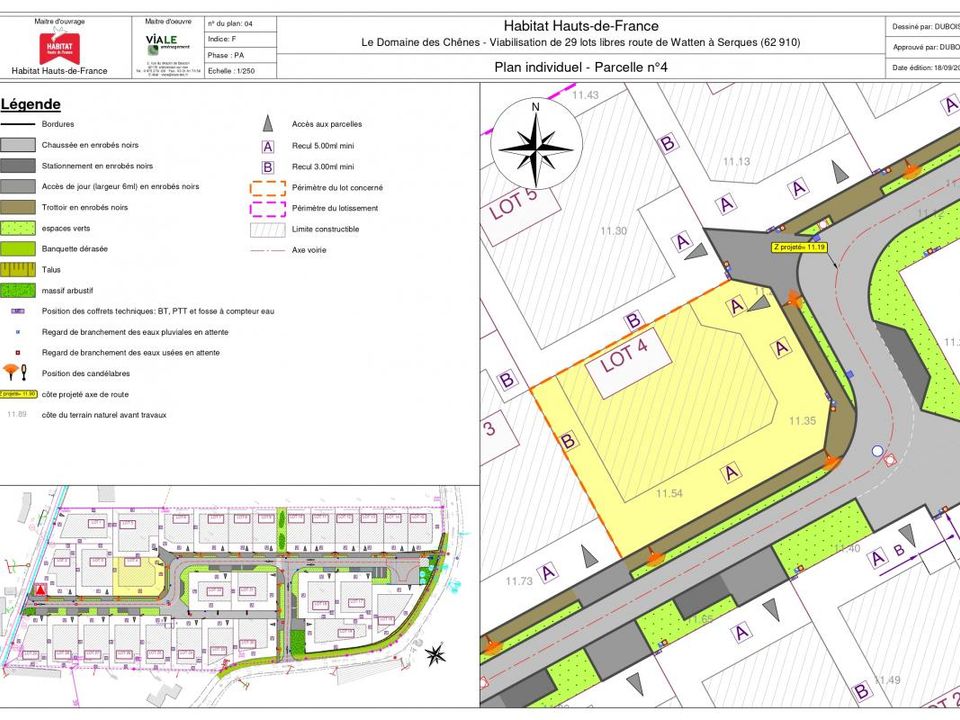Click the red triangle marker on overview map
This screenshot has width=960, height=720.
(x=40, y=590)
